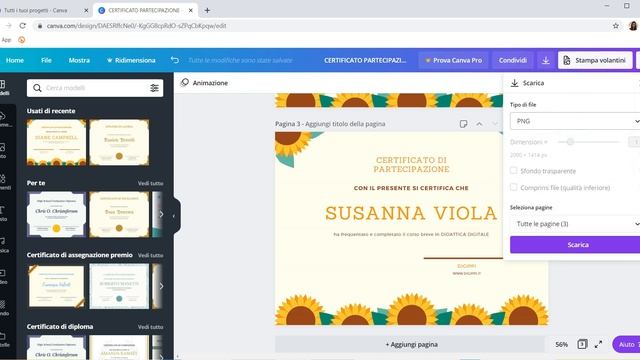Click the download icon in top bar
This screenshot has width=640, height=360.
(x=545, y=60)
